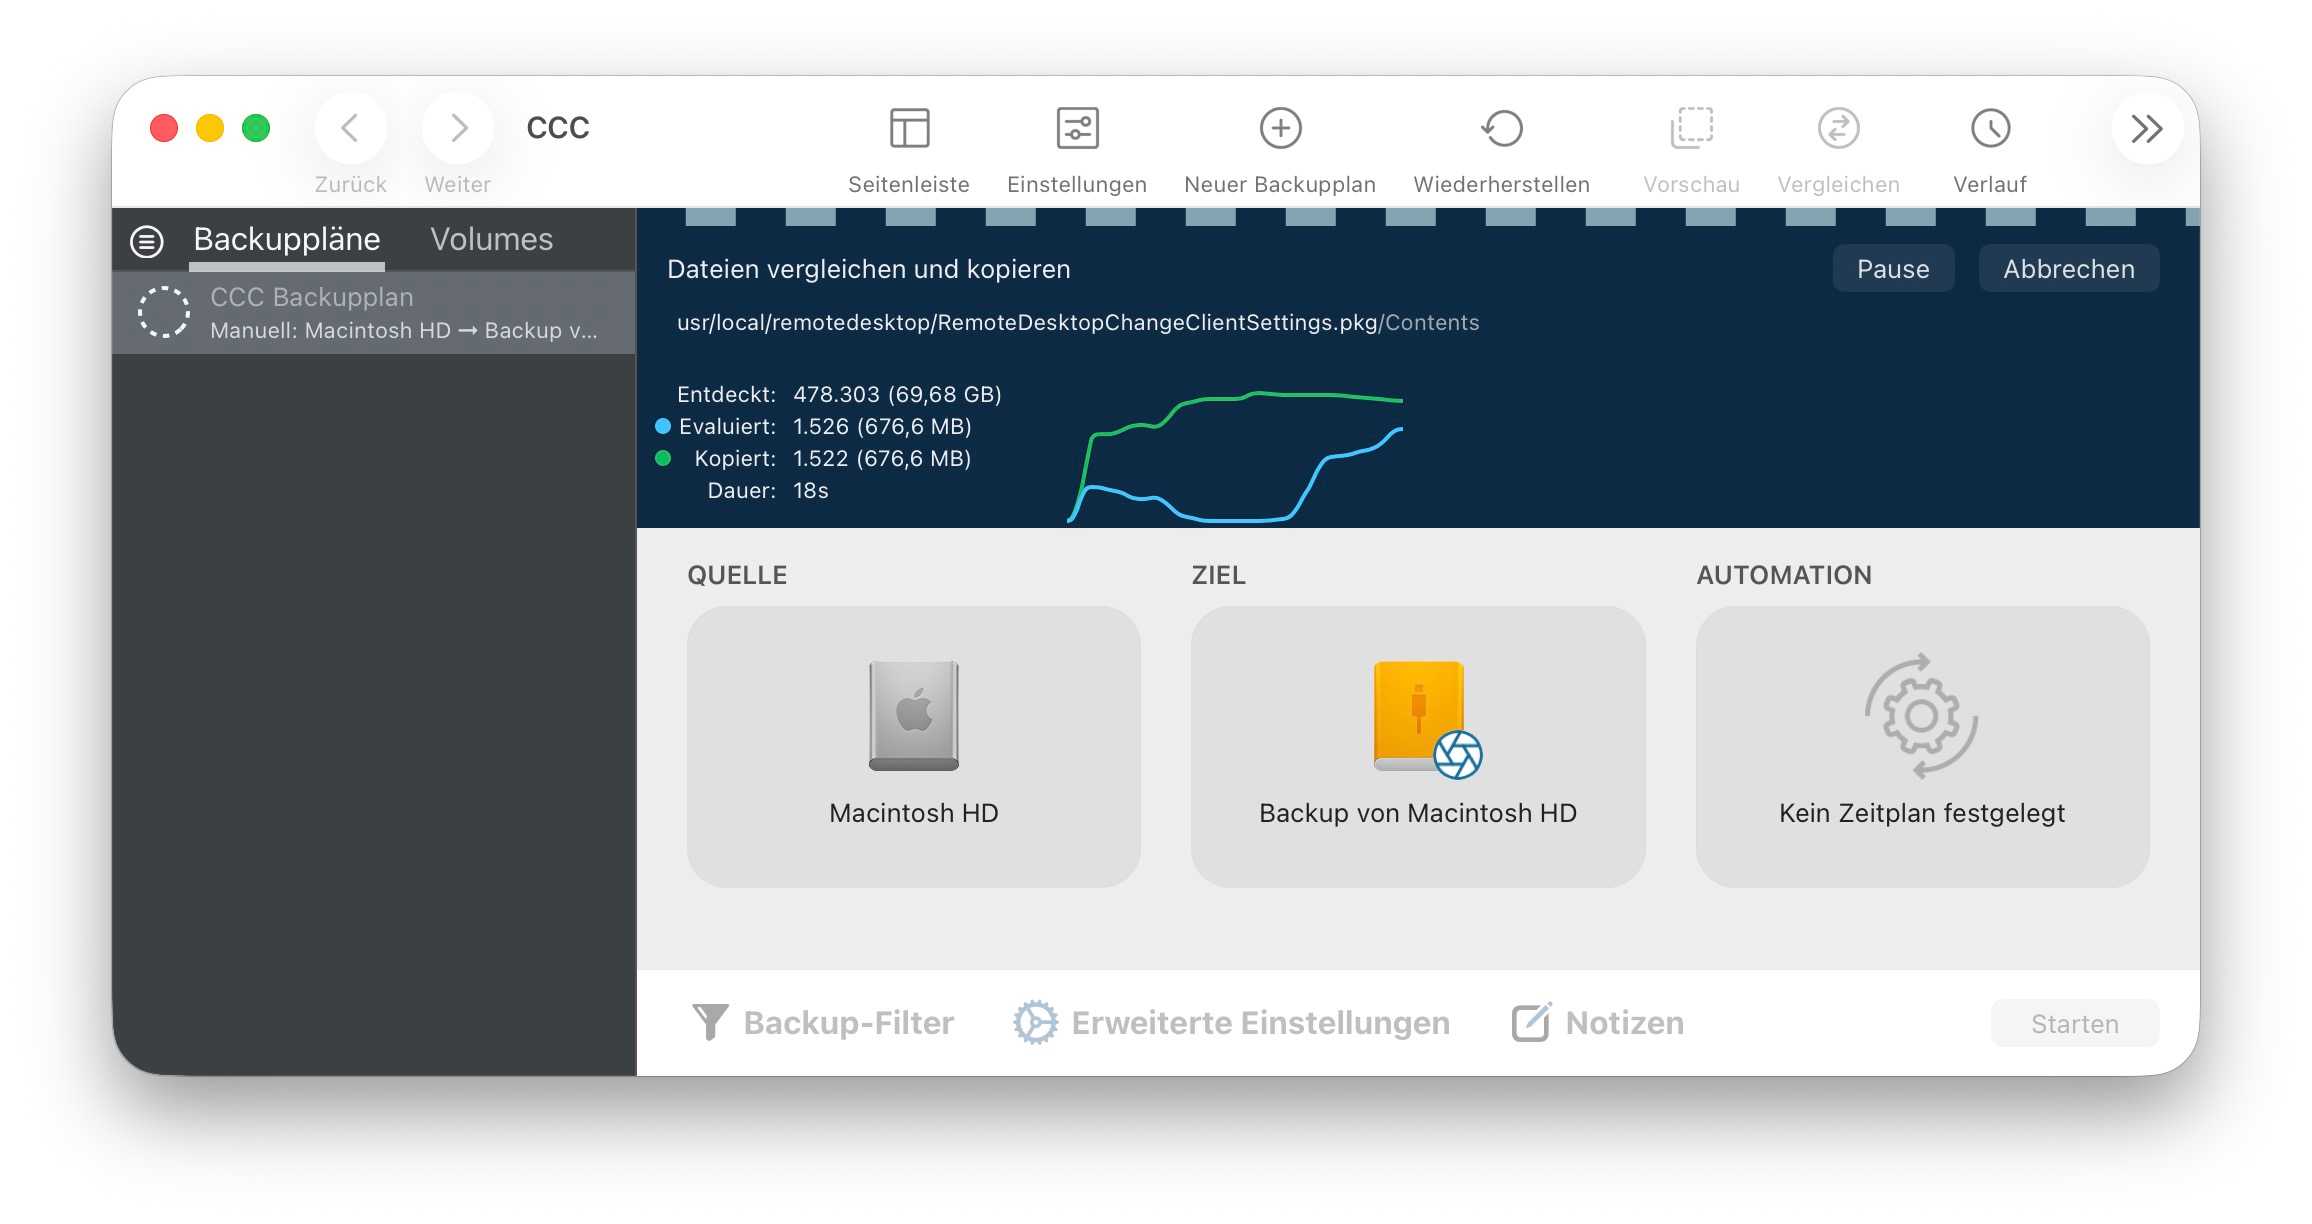Click the Vergleichen compare icon
Screen dimensions: 2312x1224
pyautogui.click(x=1838, y=128)
